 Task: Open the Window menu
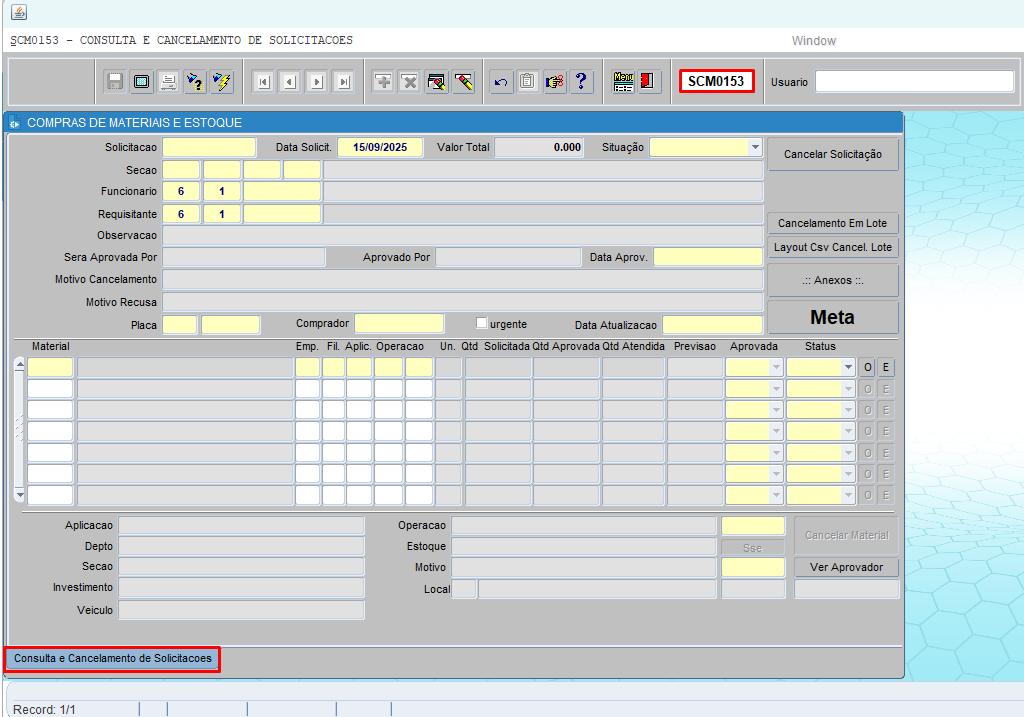(813, 41)
